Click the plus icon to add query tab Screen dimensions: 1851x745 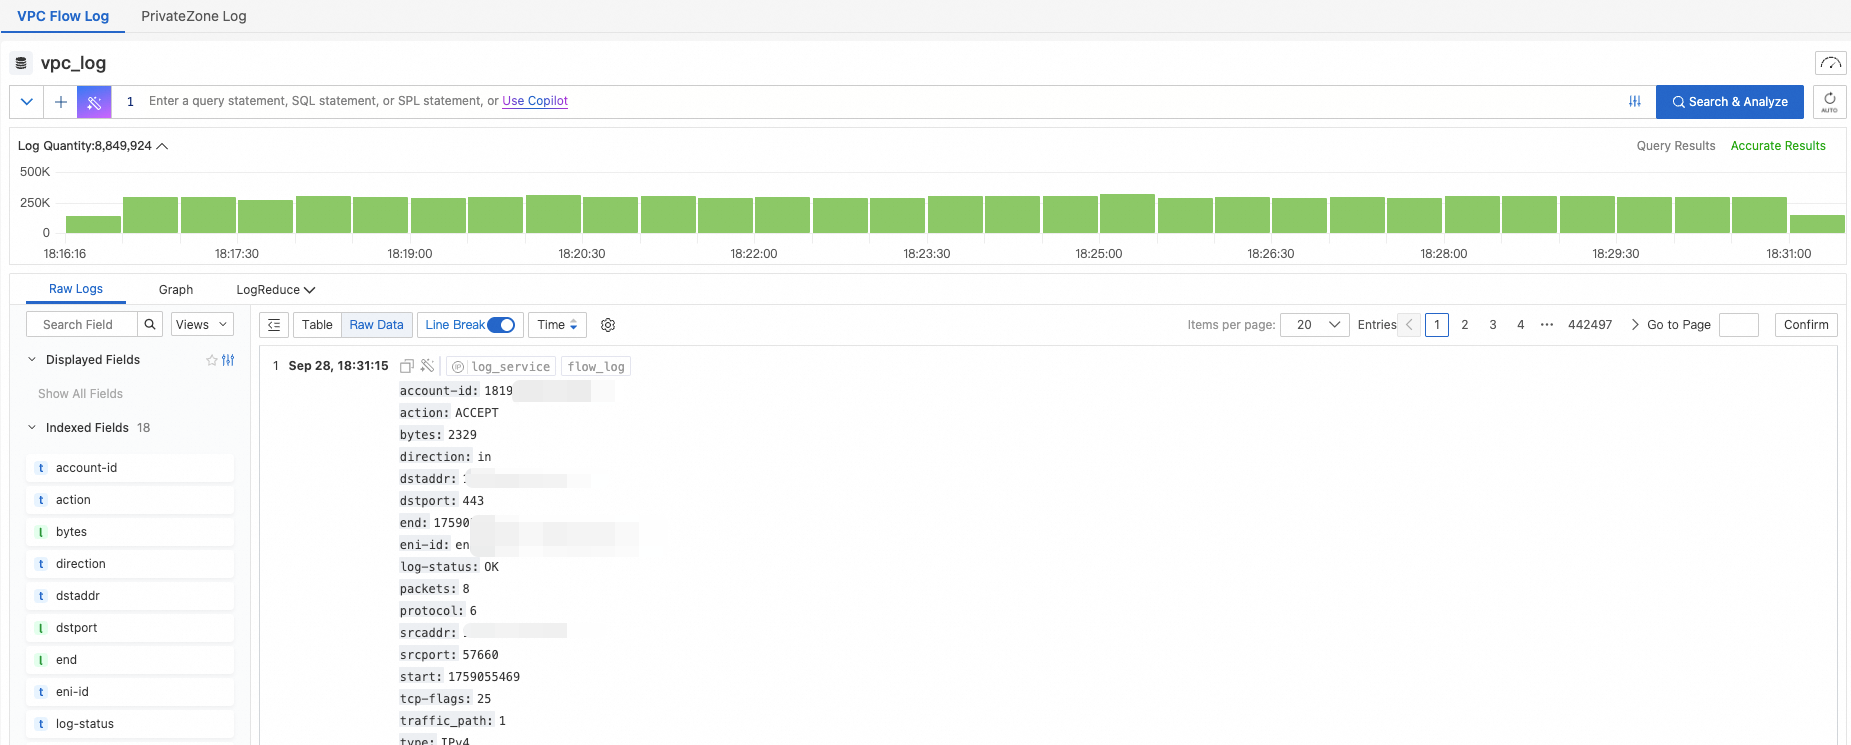tap(61, 102)
